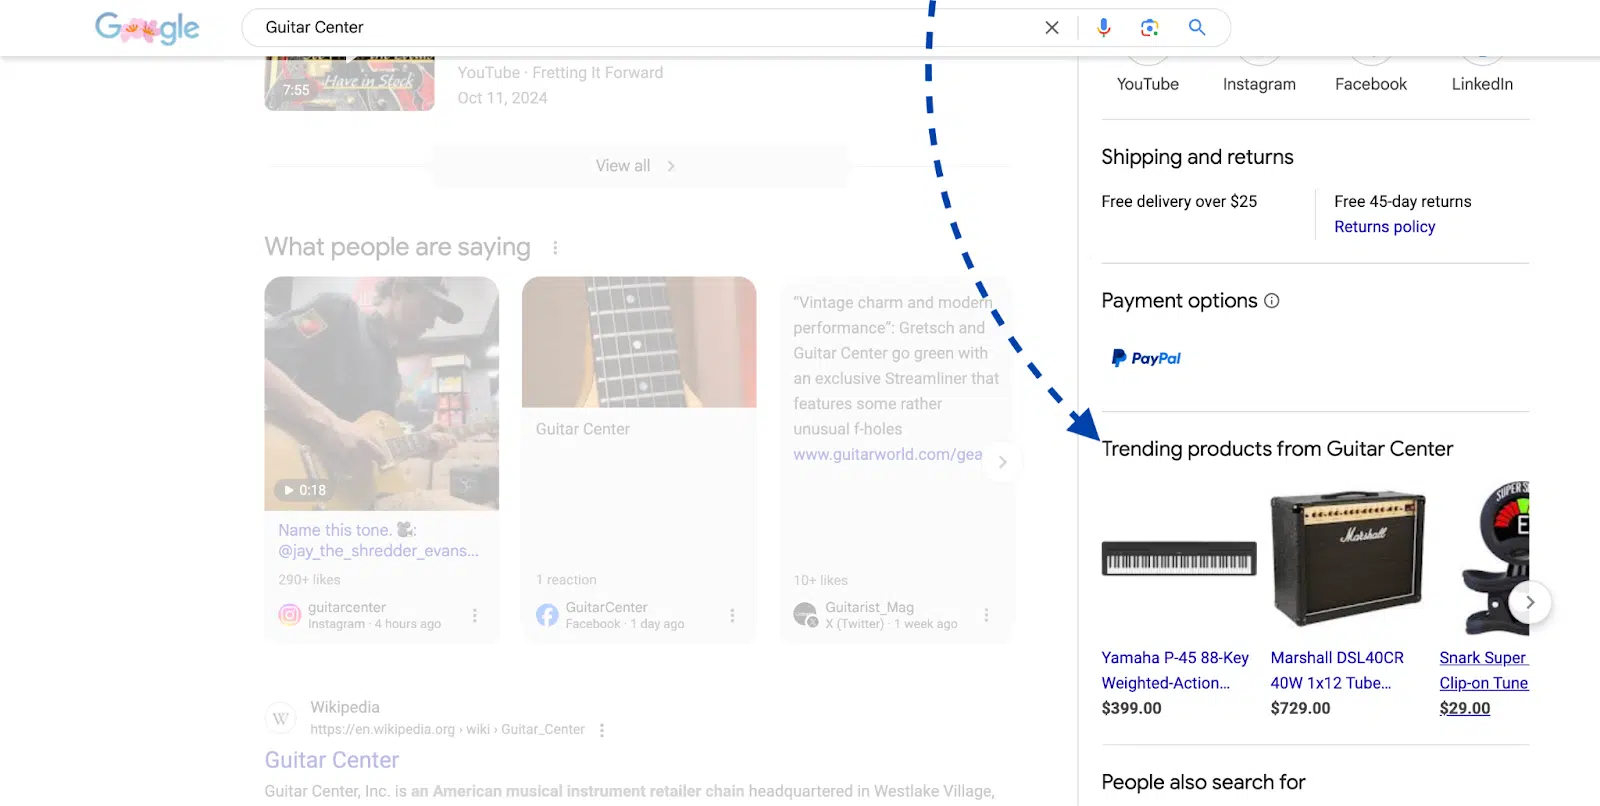Viewport: 1600px width, 806px height.
Task: Open the Facebook guitar fretboard image
Action: coord(639,342)
